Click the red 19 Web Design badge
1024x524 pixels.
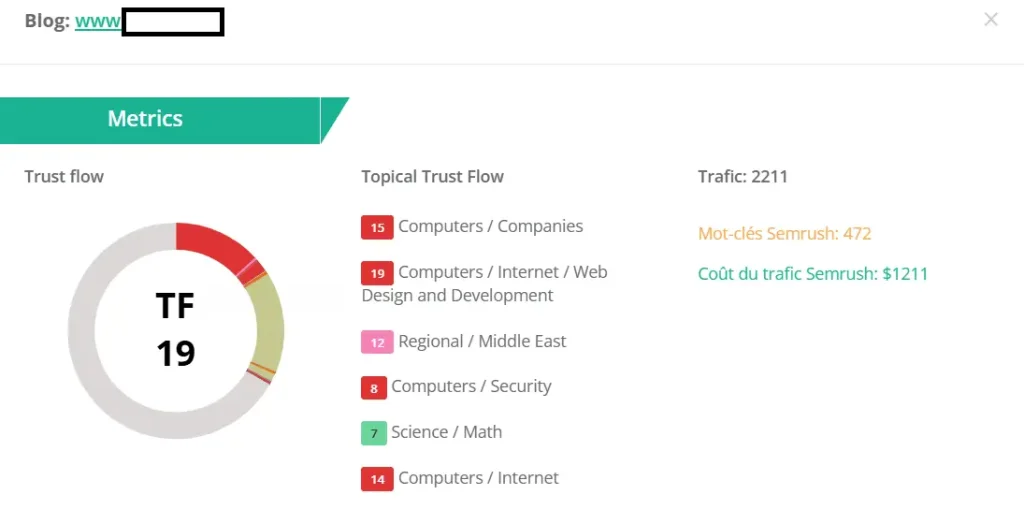click(377, 273)
